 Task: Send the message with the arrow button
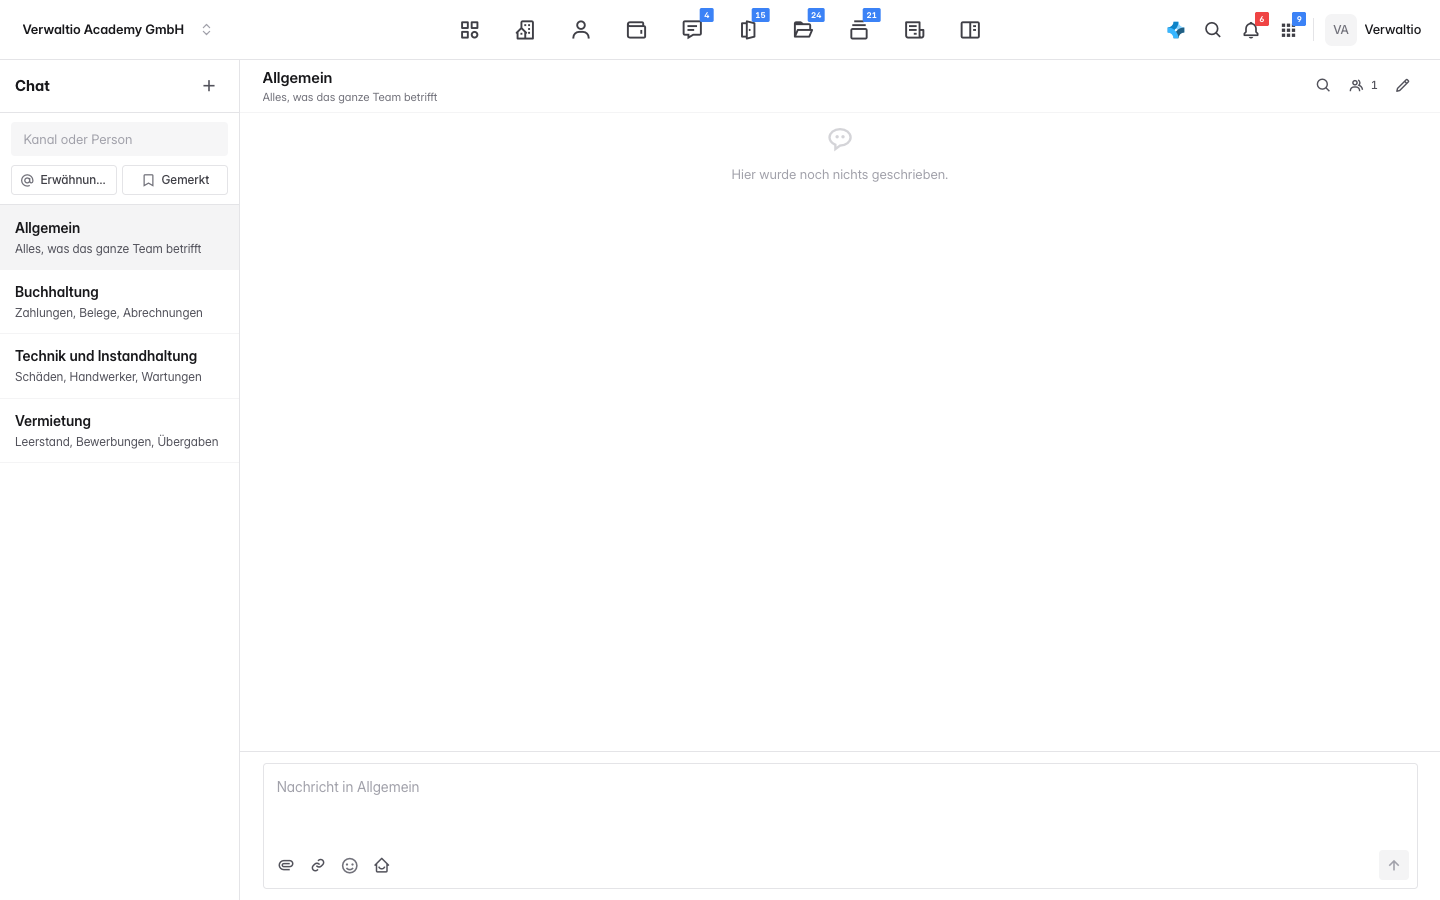1394,865
